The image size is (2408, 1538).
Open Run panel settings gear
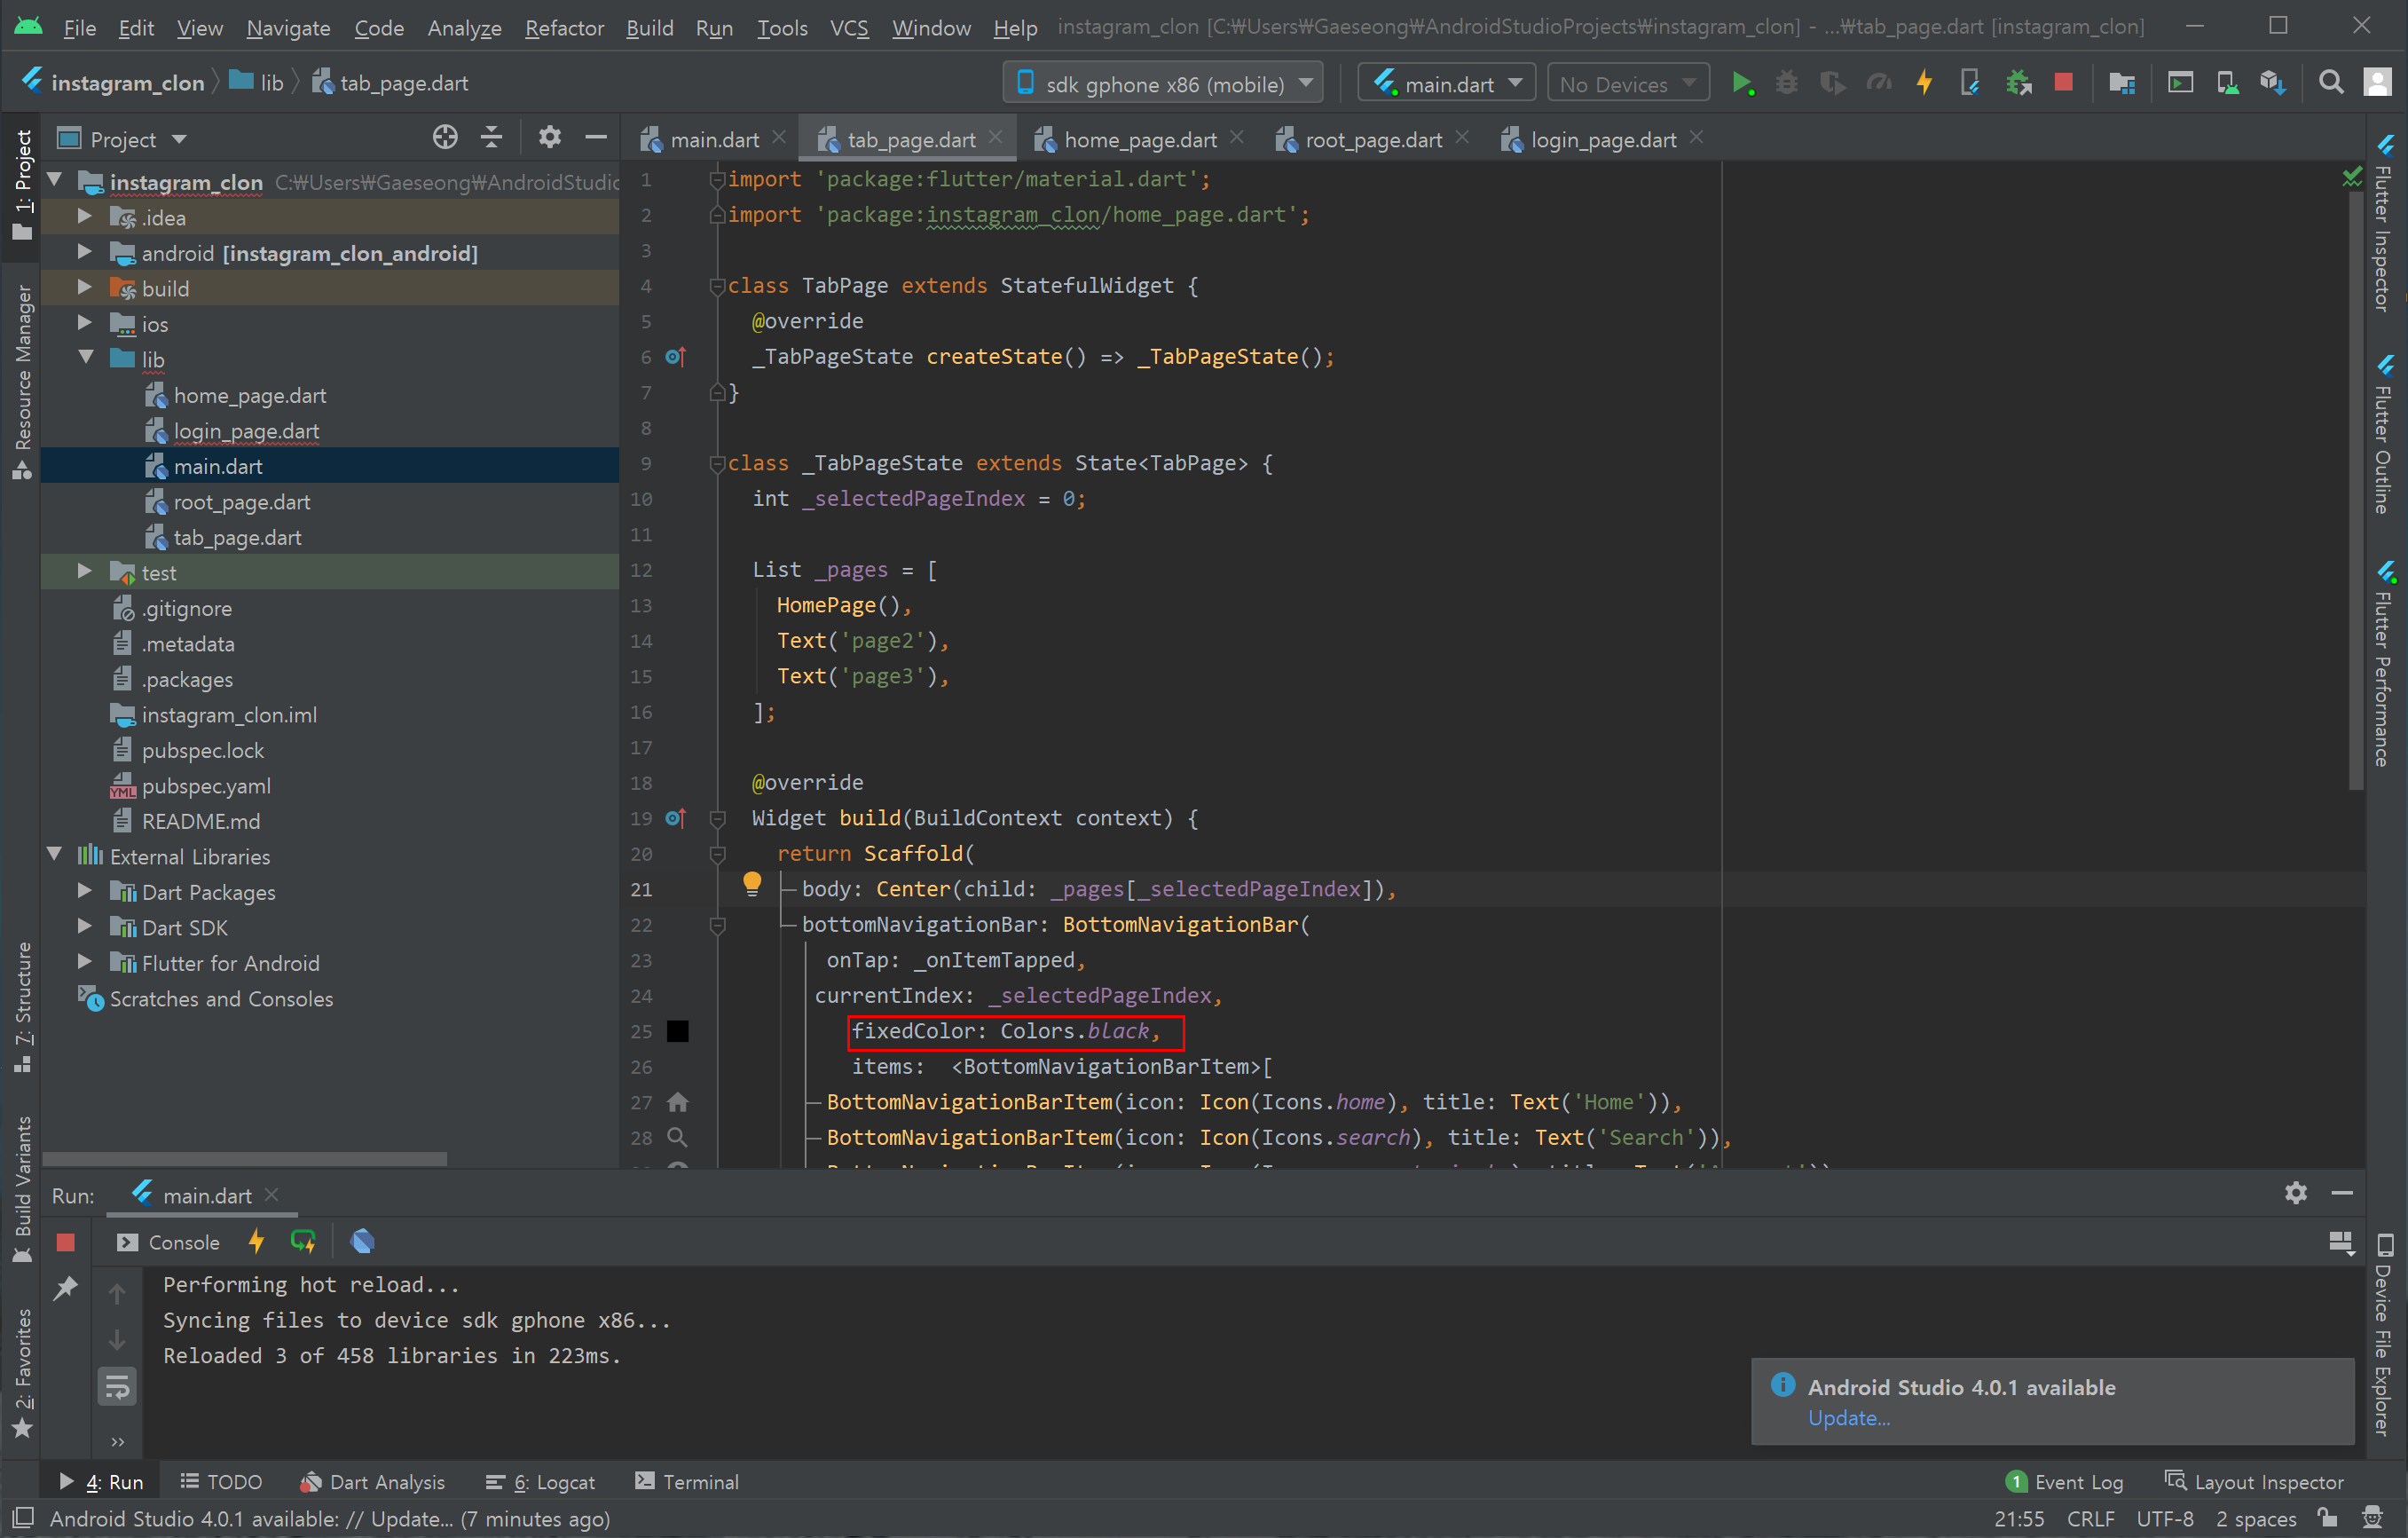(2295, 1193)
